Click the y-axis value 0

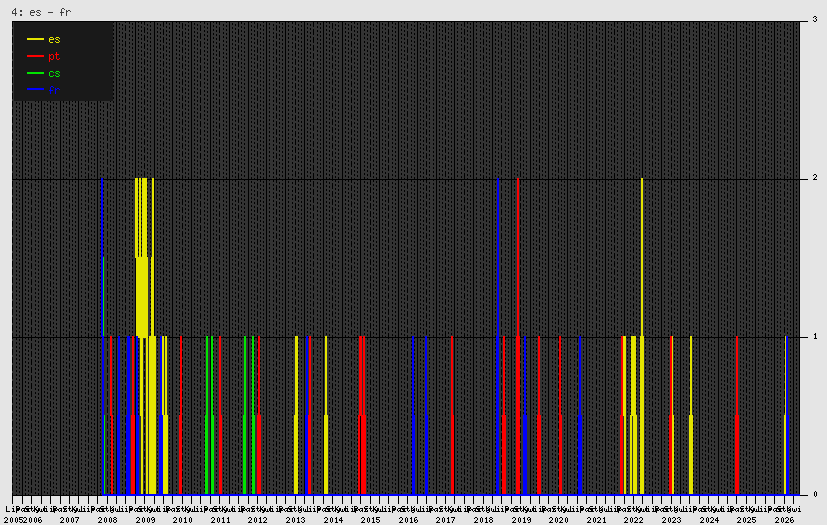(815, 494)
